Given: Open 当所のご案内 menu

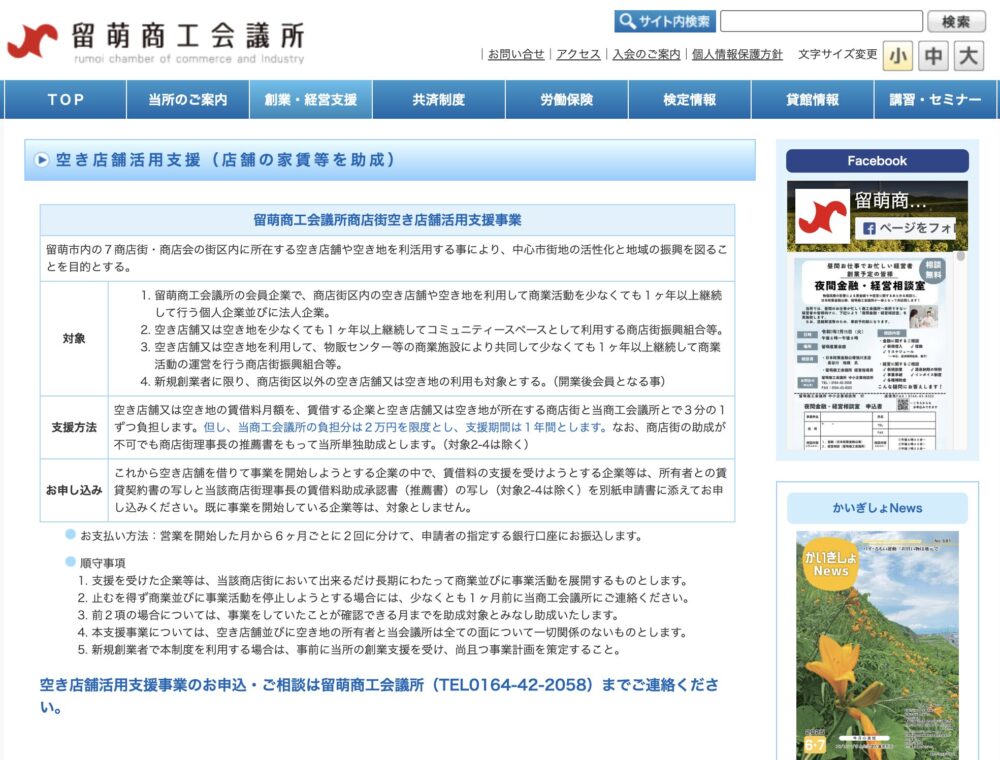Looking at the screenshot, I should tap(187, 100).
